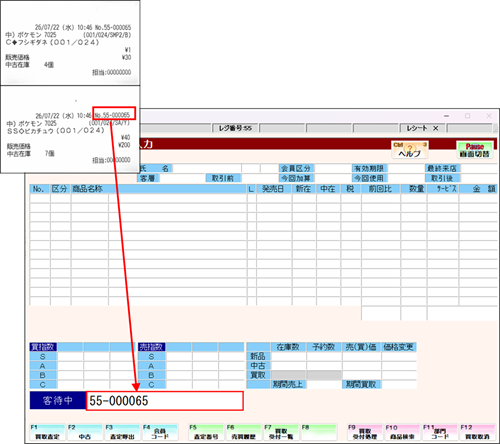The height and width of the screenshot is (444, 500).
Task: Click the 中在 column header
Action: click(328, 189)
